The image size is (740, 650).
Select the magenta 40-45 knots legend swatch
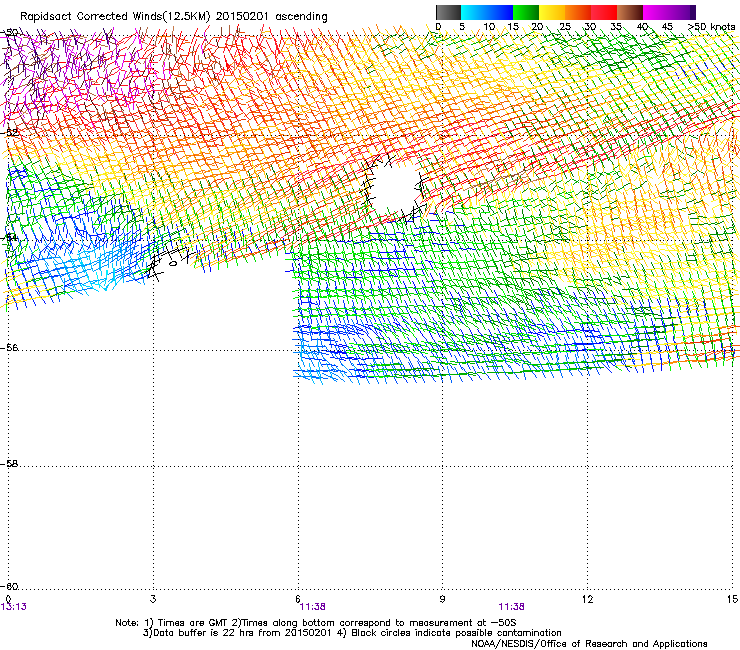656,12
